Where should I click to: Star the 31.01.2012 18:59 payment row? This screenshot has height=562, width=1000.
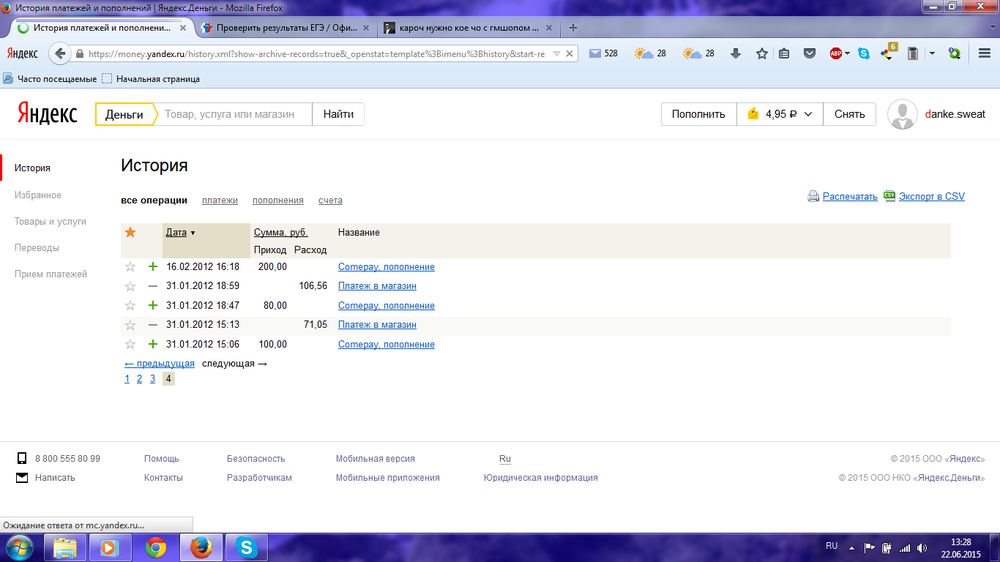(x=129, y=286)
